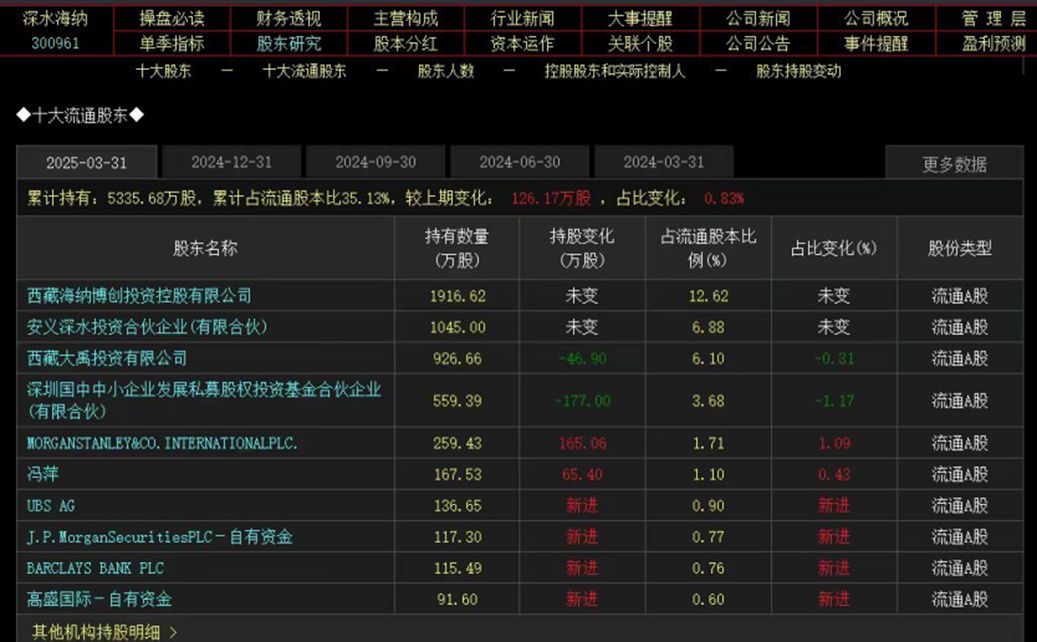Jump to 股东持股变动 sub-section
This screenshot has width=1037, height=642.
click(798, 71)
